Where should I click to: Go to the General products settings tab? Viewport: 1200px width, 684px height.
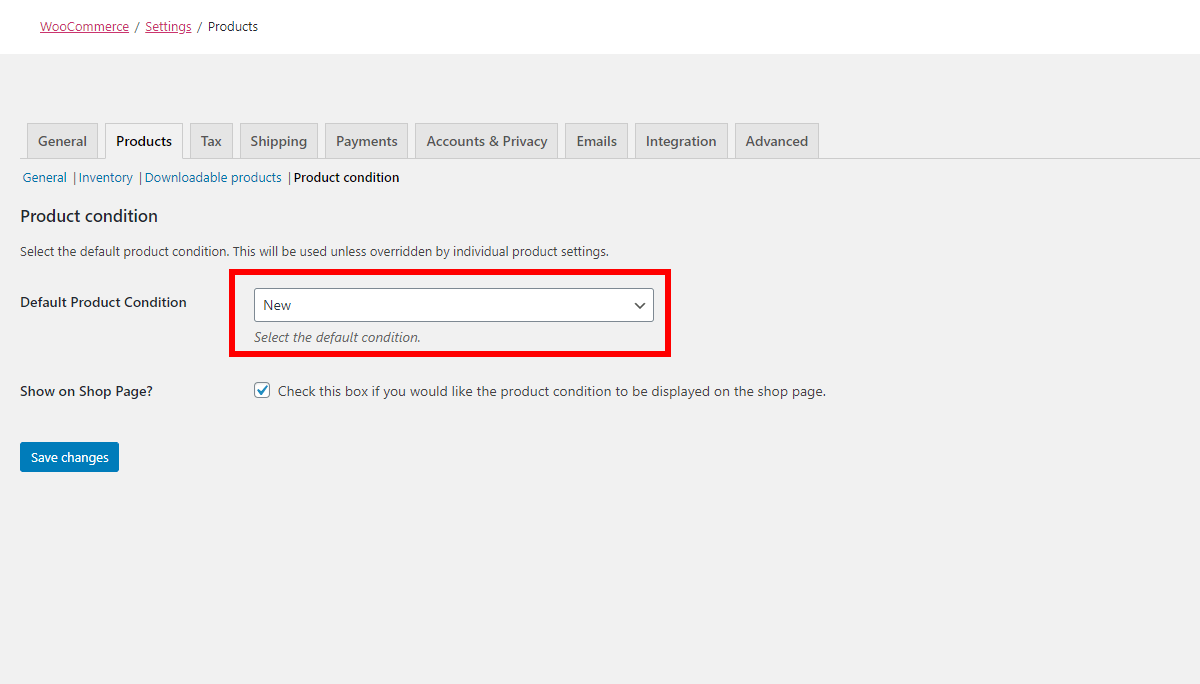pyautogui.click(x=62, y=140)
